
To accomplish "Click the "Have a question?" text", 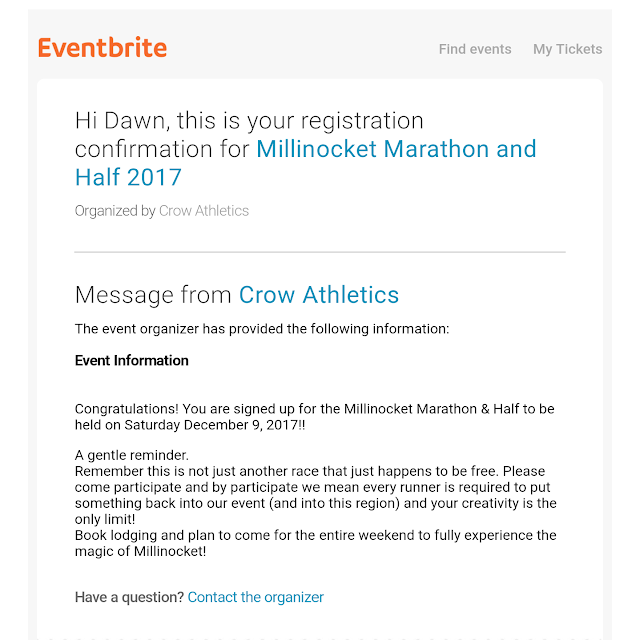I will tap(129, 597).
